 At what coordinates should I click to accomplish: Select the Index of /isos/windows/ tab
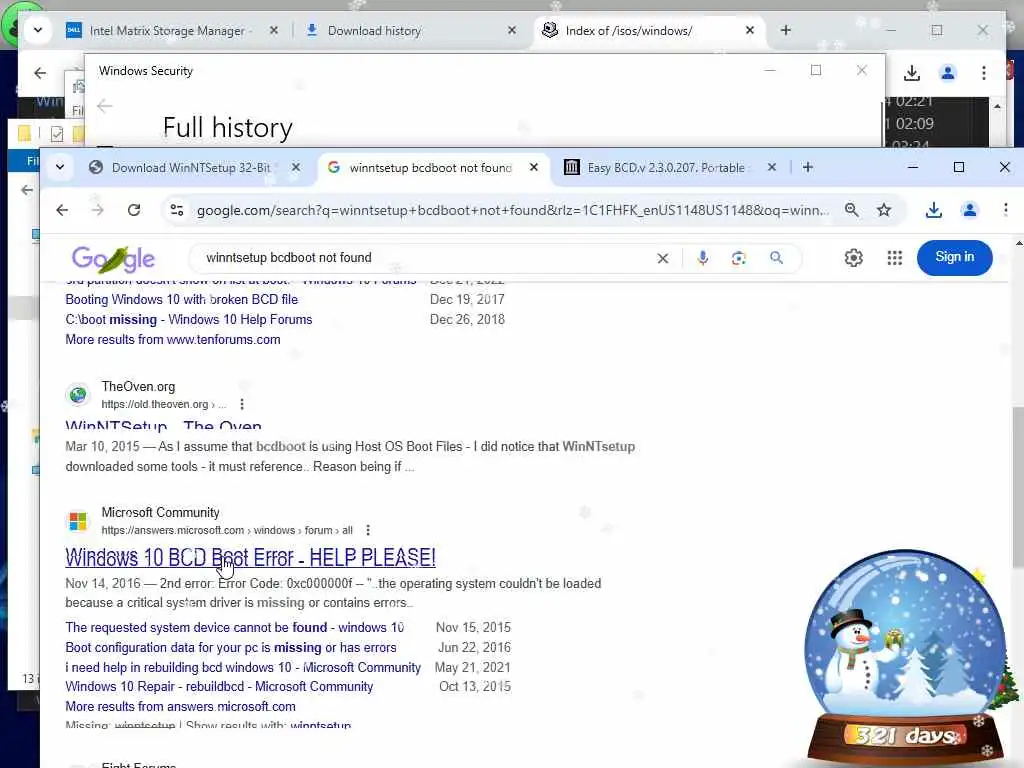coord(629,31)
